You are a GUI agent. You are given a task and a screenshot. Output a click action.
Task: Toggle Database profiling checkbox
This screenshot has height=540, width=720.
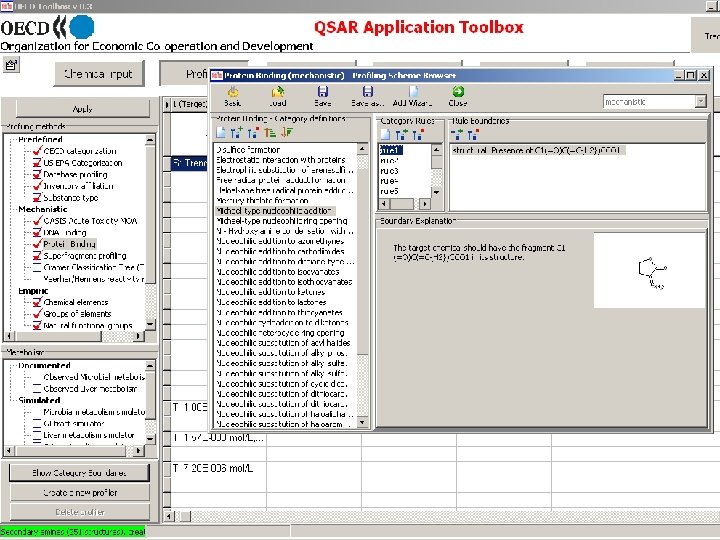pyautogui.click(x=37, y=174)
